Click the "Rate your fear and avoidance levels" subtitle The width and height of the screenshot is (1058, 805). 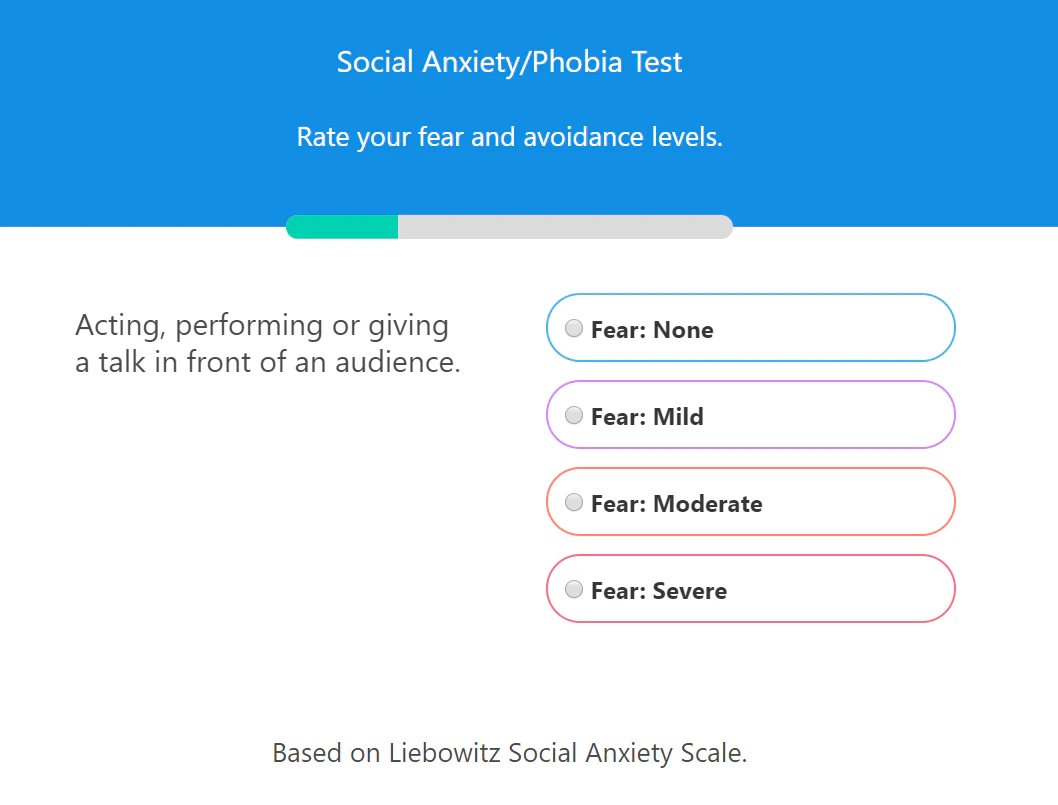509,137
